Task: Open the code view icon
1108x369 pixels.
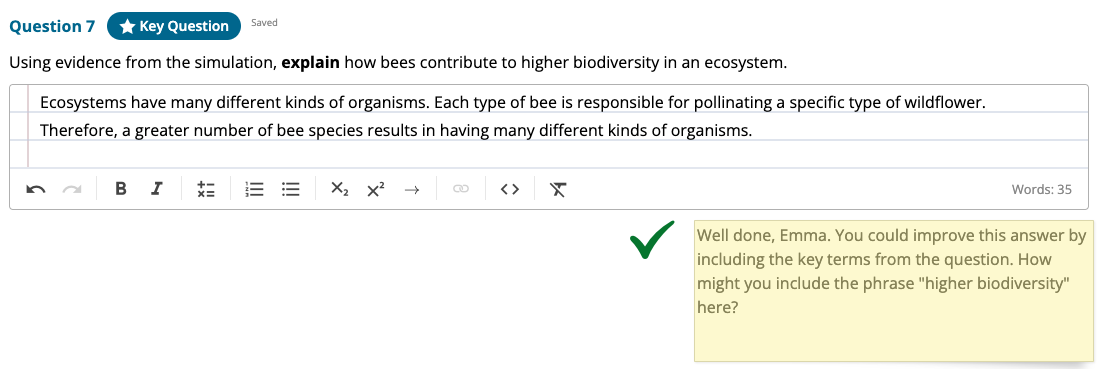Action: coord(510,189)
